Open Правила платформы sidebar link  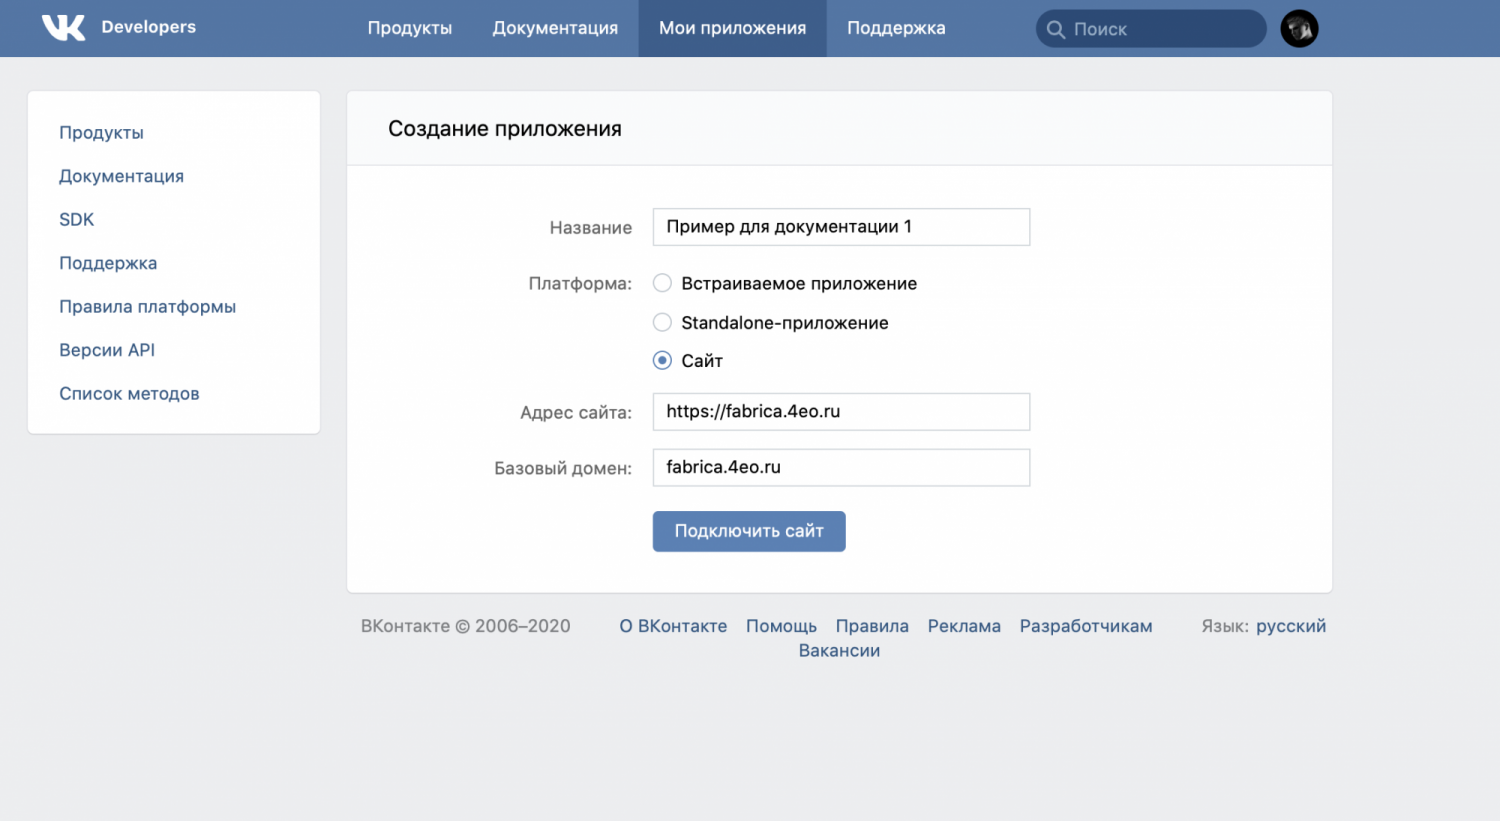click(x=147, y=306)
